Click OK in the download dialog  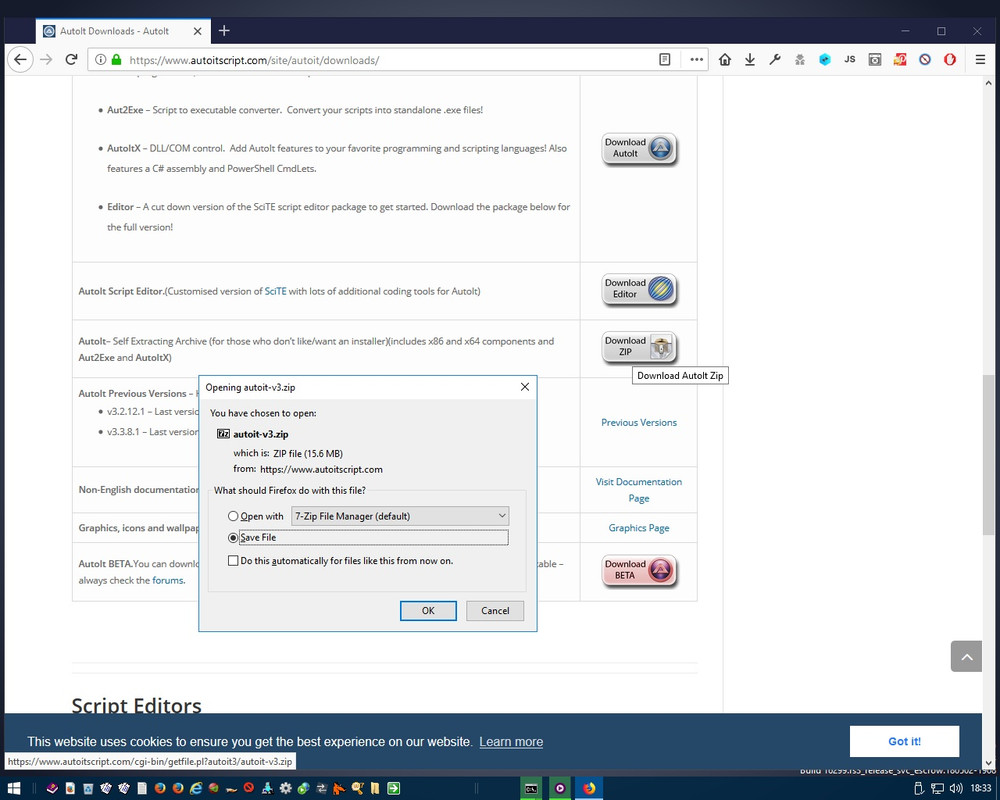click(428, 611)
